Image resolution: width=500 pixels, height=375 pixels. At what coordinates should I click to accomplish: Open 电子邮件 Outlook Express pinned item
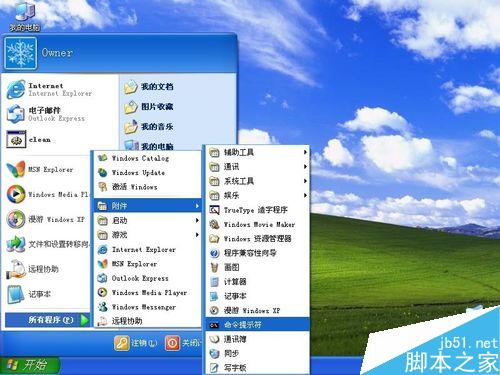coord(46,114)
